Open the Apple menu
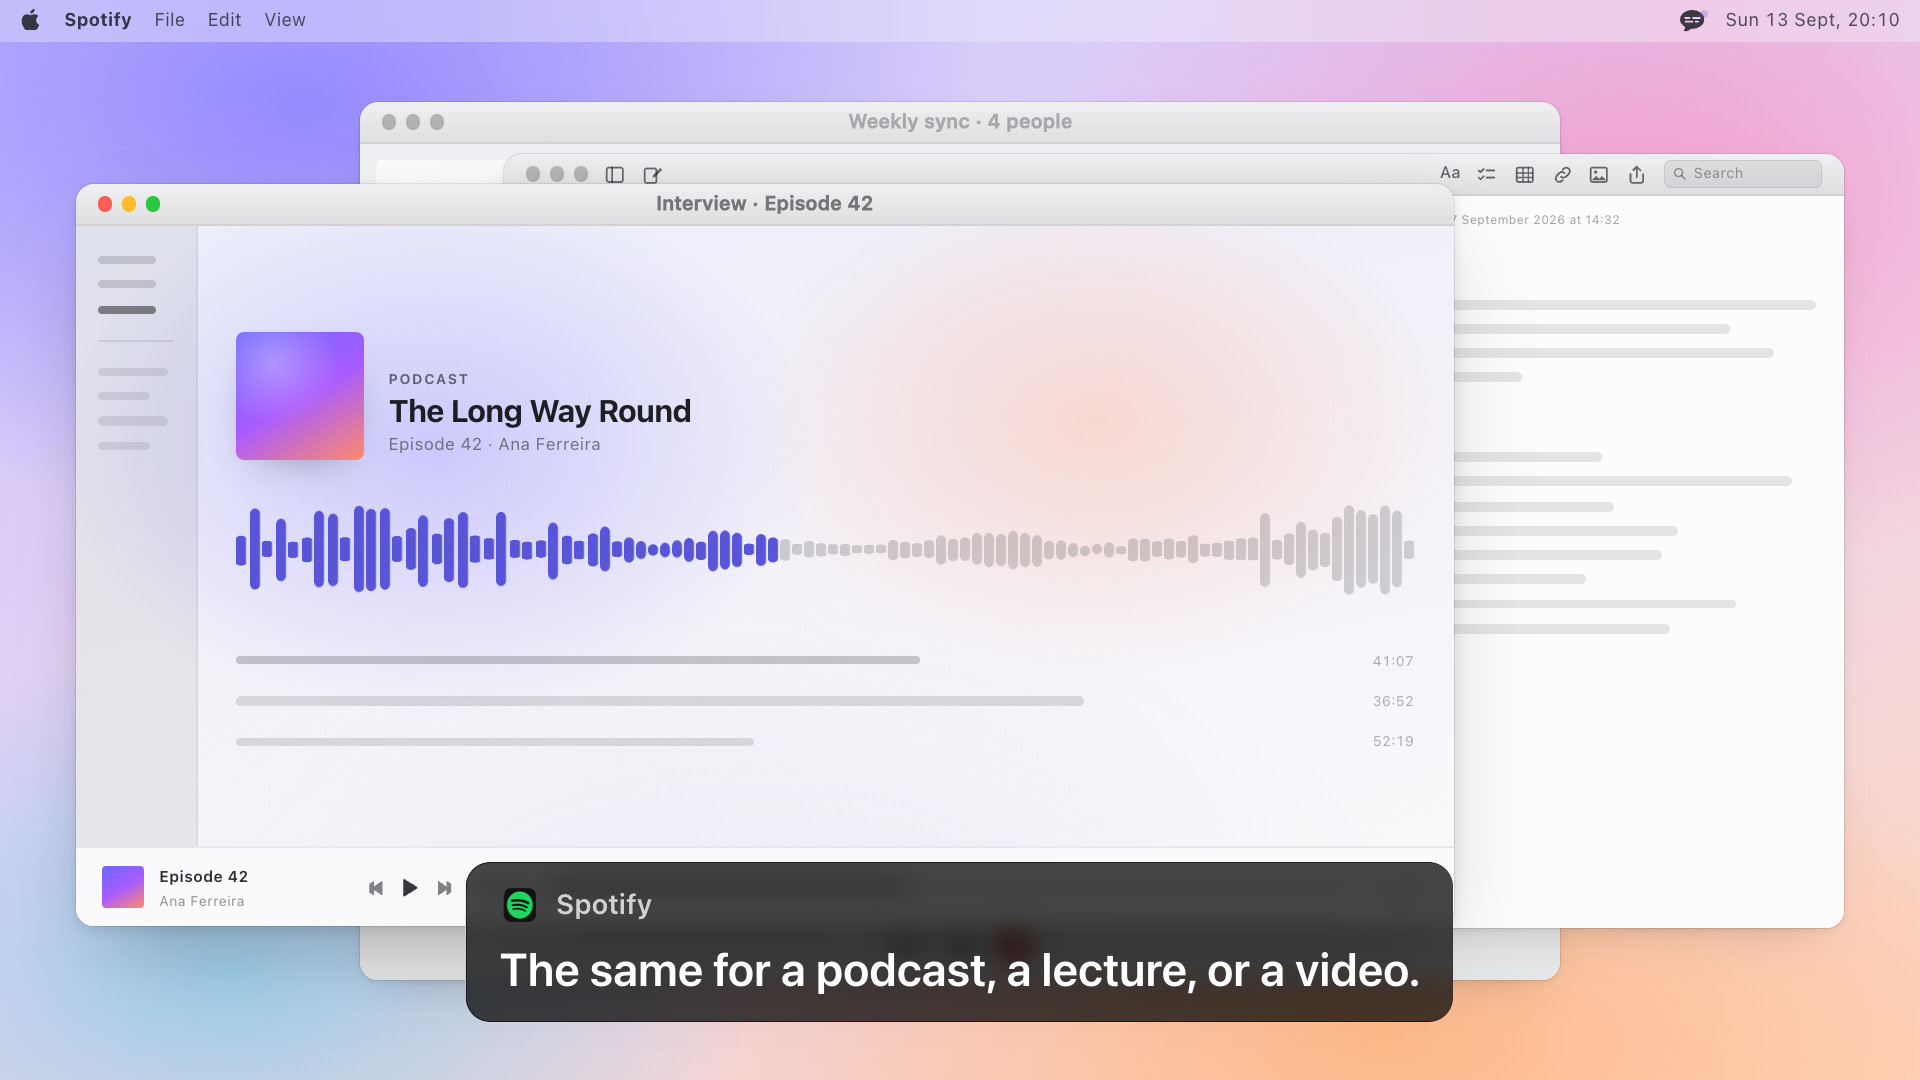1920x1080 pixels. pos(30,20)
